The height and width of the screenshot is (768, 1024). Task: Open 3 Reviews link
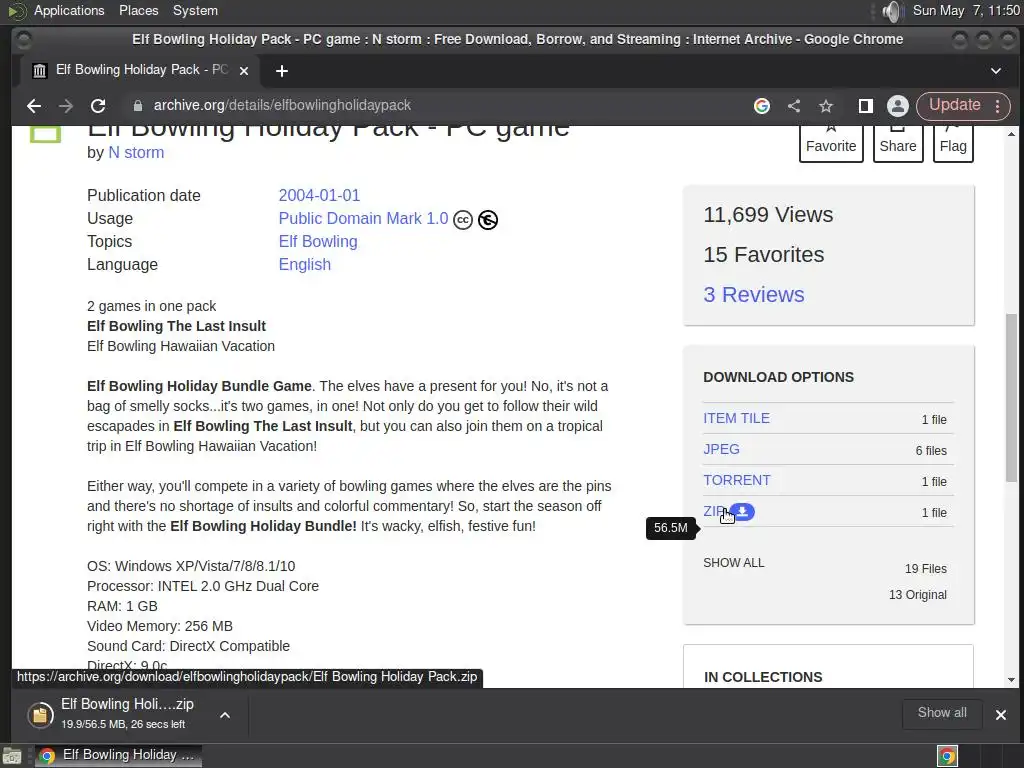[x=754, y=295]
